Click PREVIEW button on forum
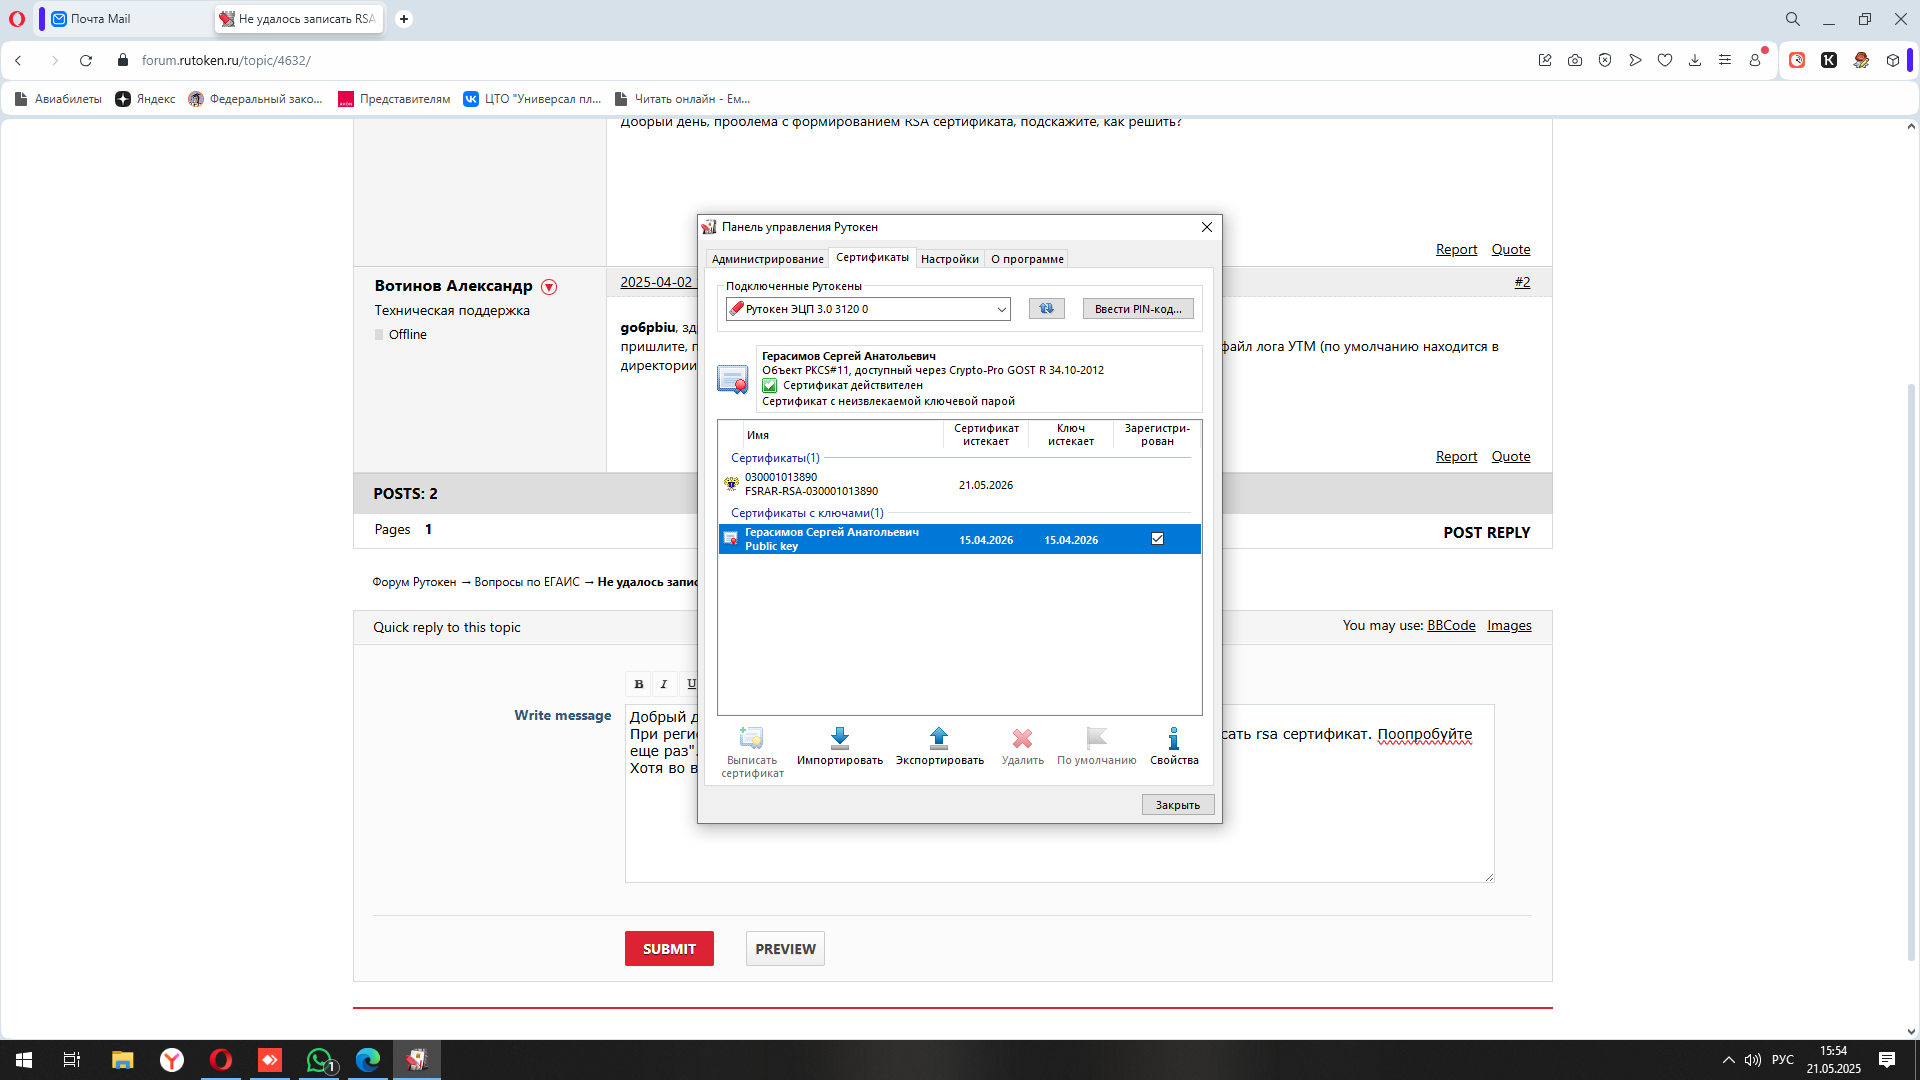This screenshot has height=1080, width=1920. click(785, 949)
